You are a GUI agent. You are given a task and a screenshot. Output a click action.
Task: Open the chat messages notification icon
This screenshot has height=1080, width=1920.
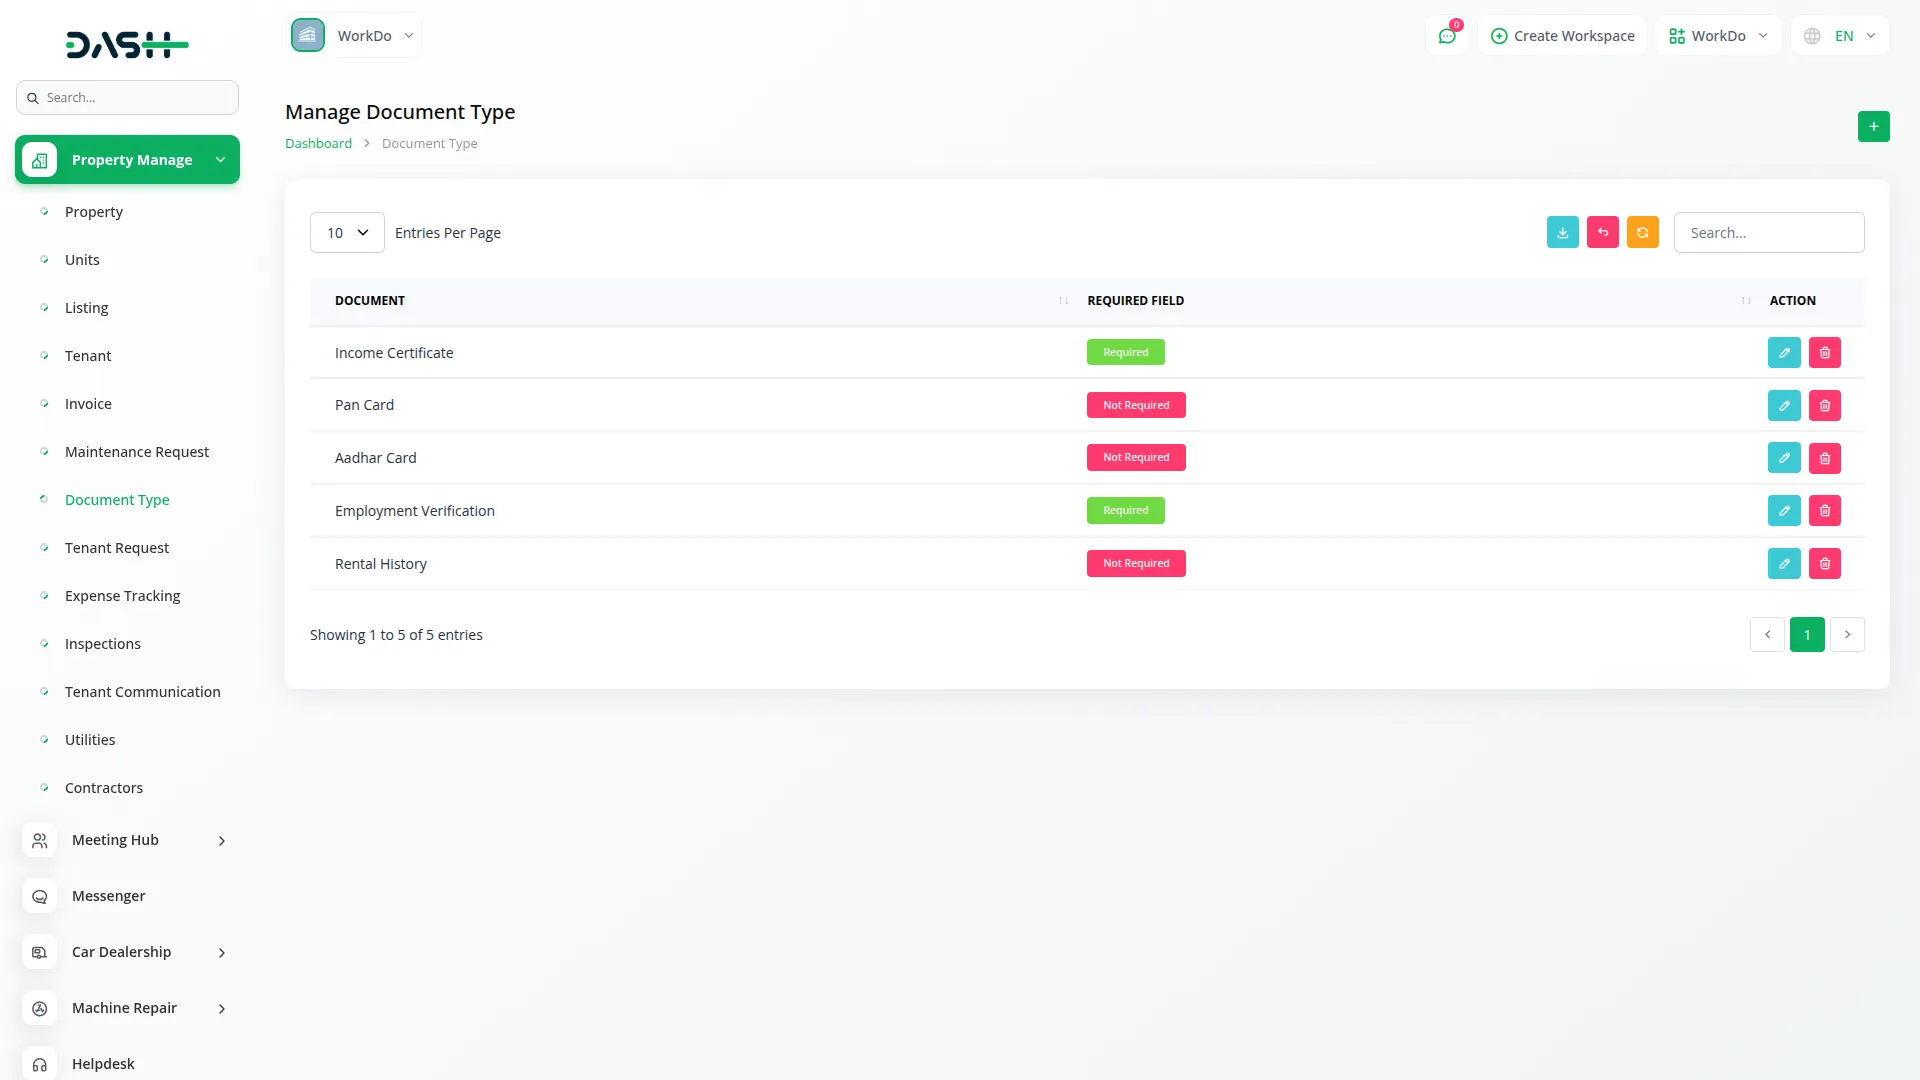tap(1446, 36)
